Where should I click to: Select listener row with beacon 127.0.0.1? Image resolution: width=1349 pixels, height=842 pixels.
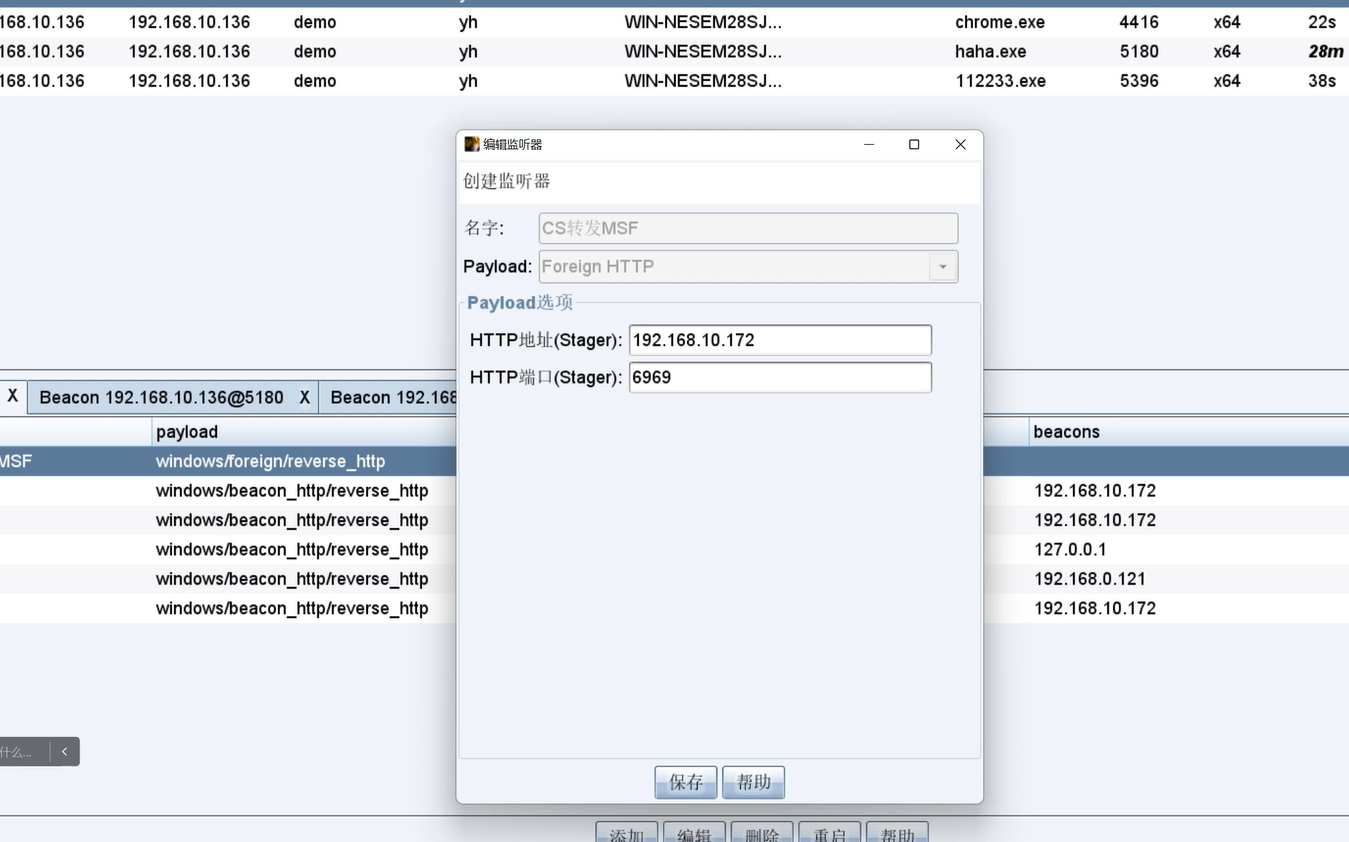[x=1070, y=549]
